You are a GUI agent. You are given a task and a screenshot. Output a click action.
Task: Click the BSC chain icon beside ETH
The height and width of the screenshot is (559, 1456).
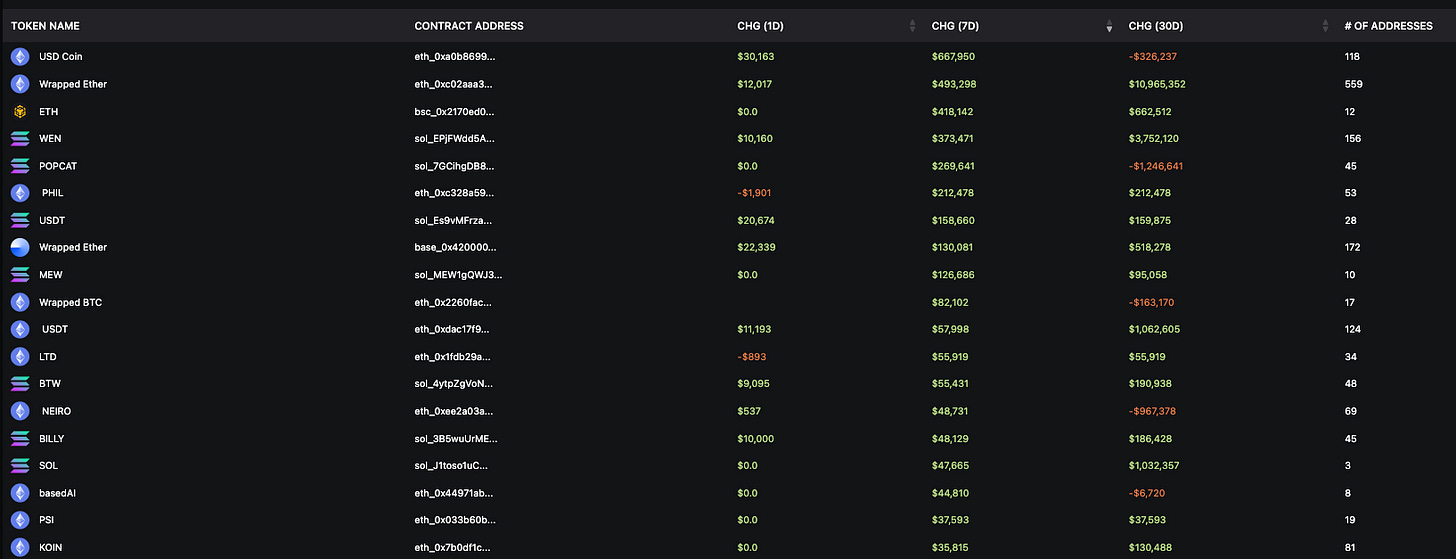[19, 112]
